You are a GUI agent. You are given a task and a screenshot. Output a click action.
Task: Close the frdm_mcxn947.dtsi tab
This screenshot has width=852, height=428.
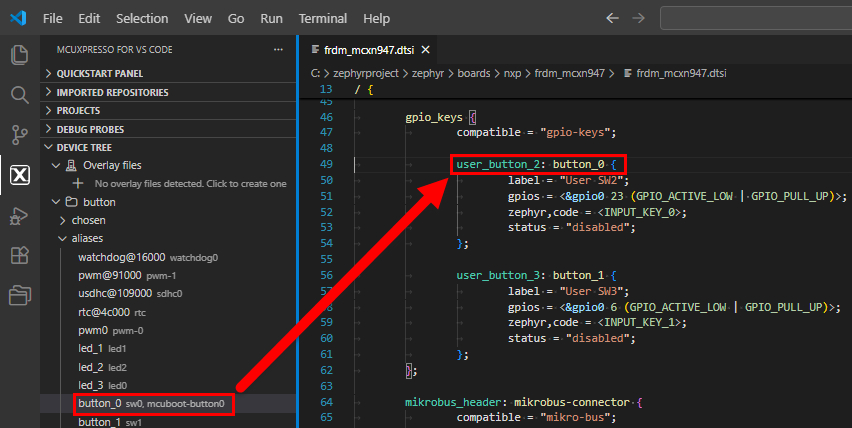pos(425,50)
